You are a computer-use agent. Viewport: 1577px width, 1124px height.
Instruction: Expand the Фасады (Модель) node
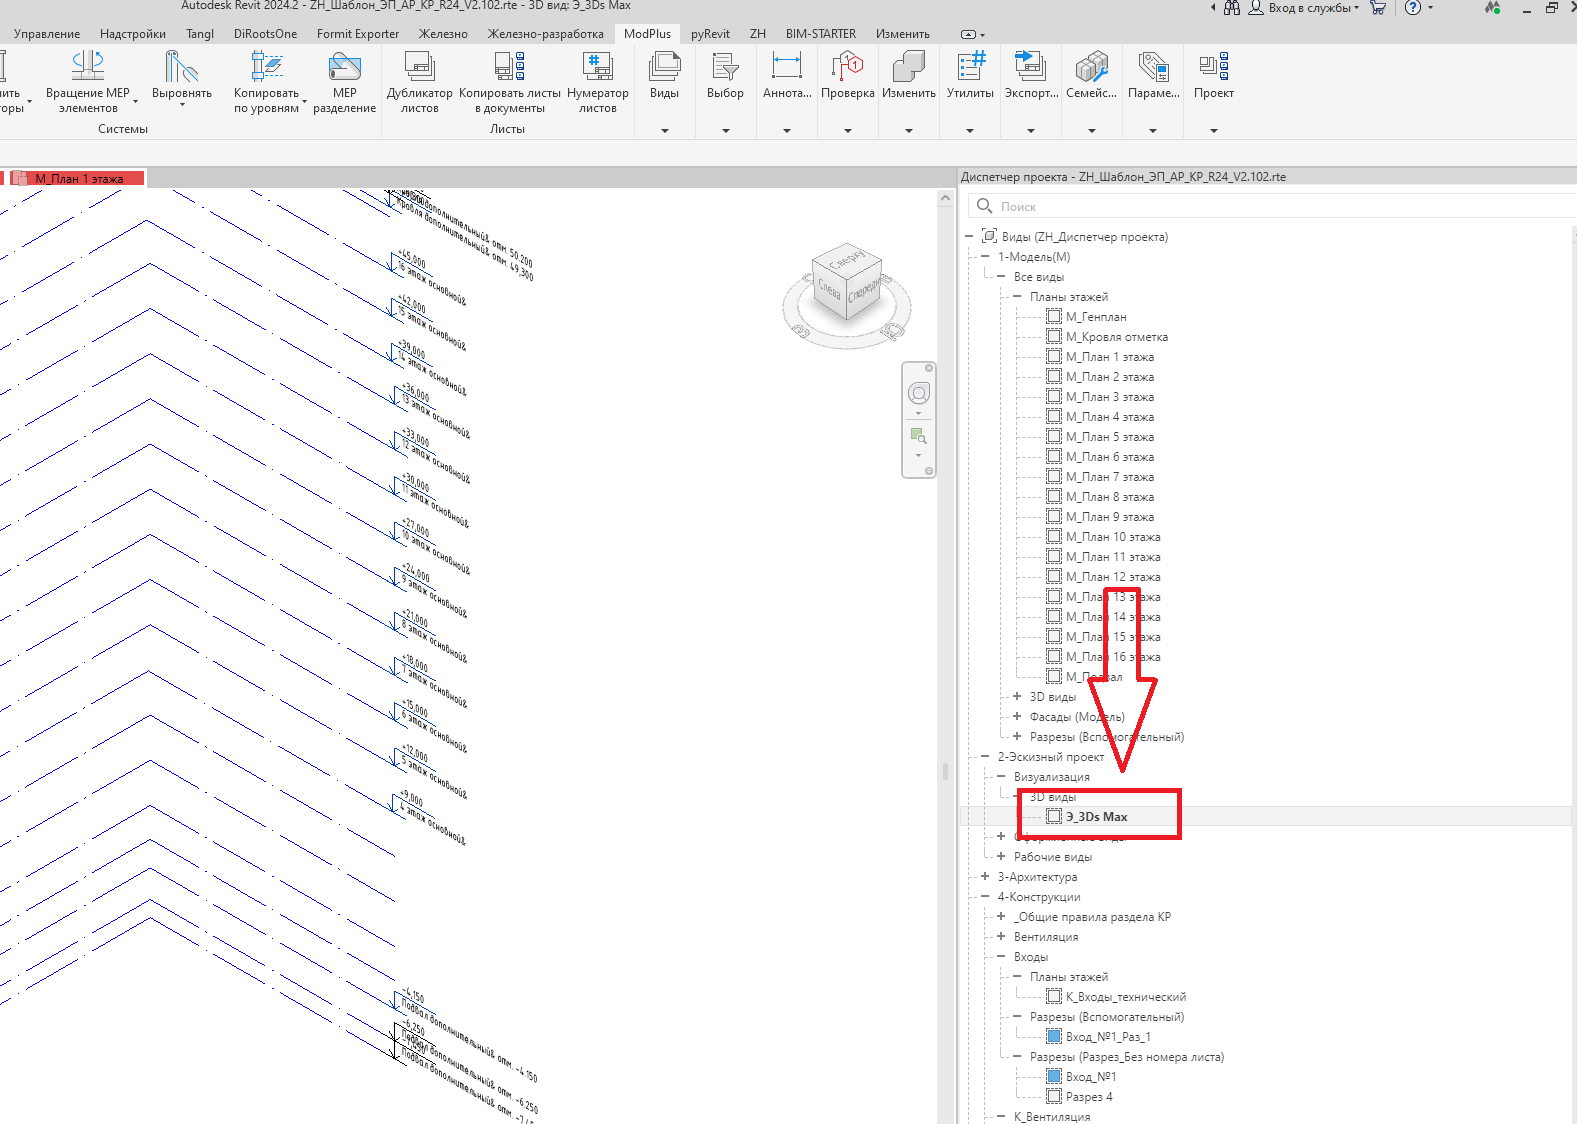[1017, 716]
